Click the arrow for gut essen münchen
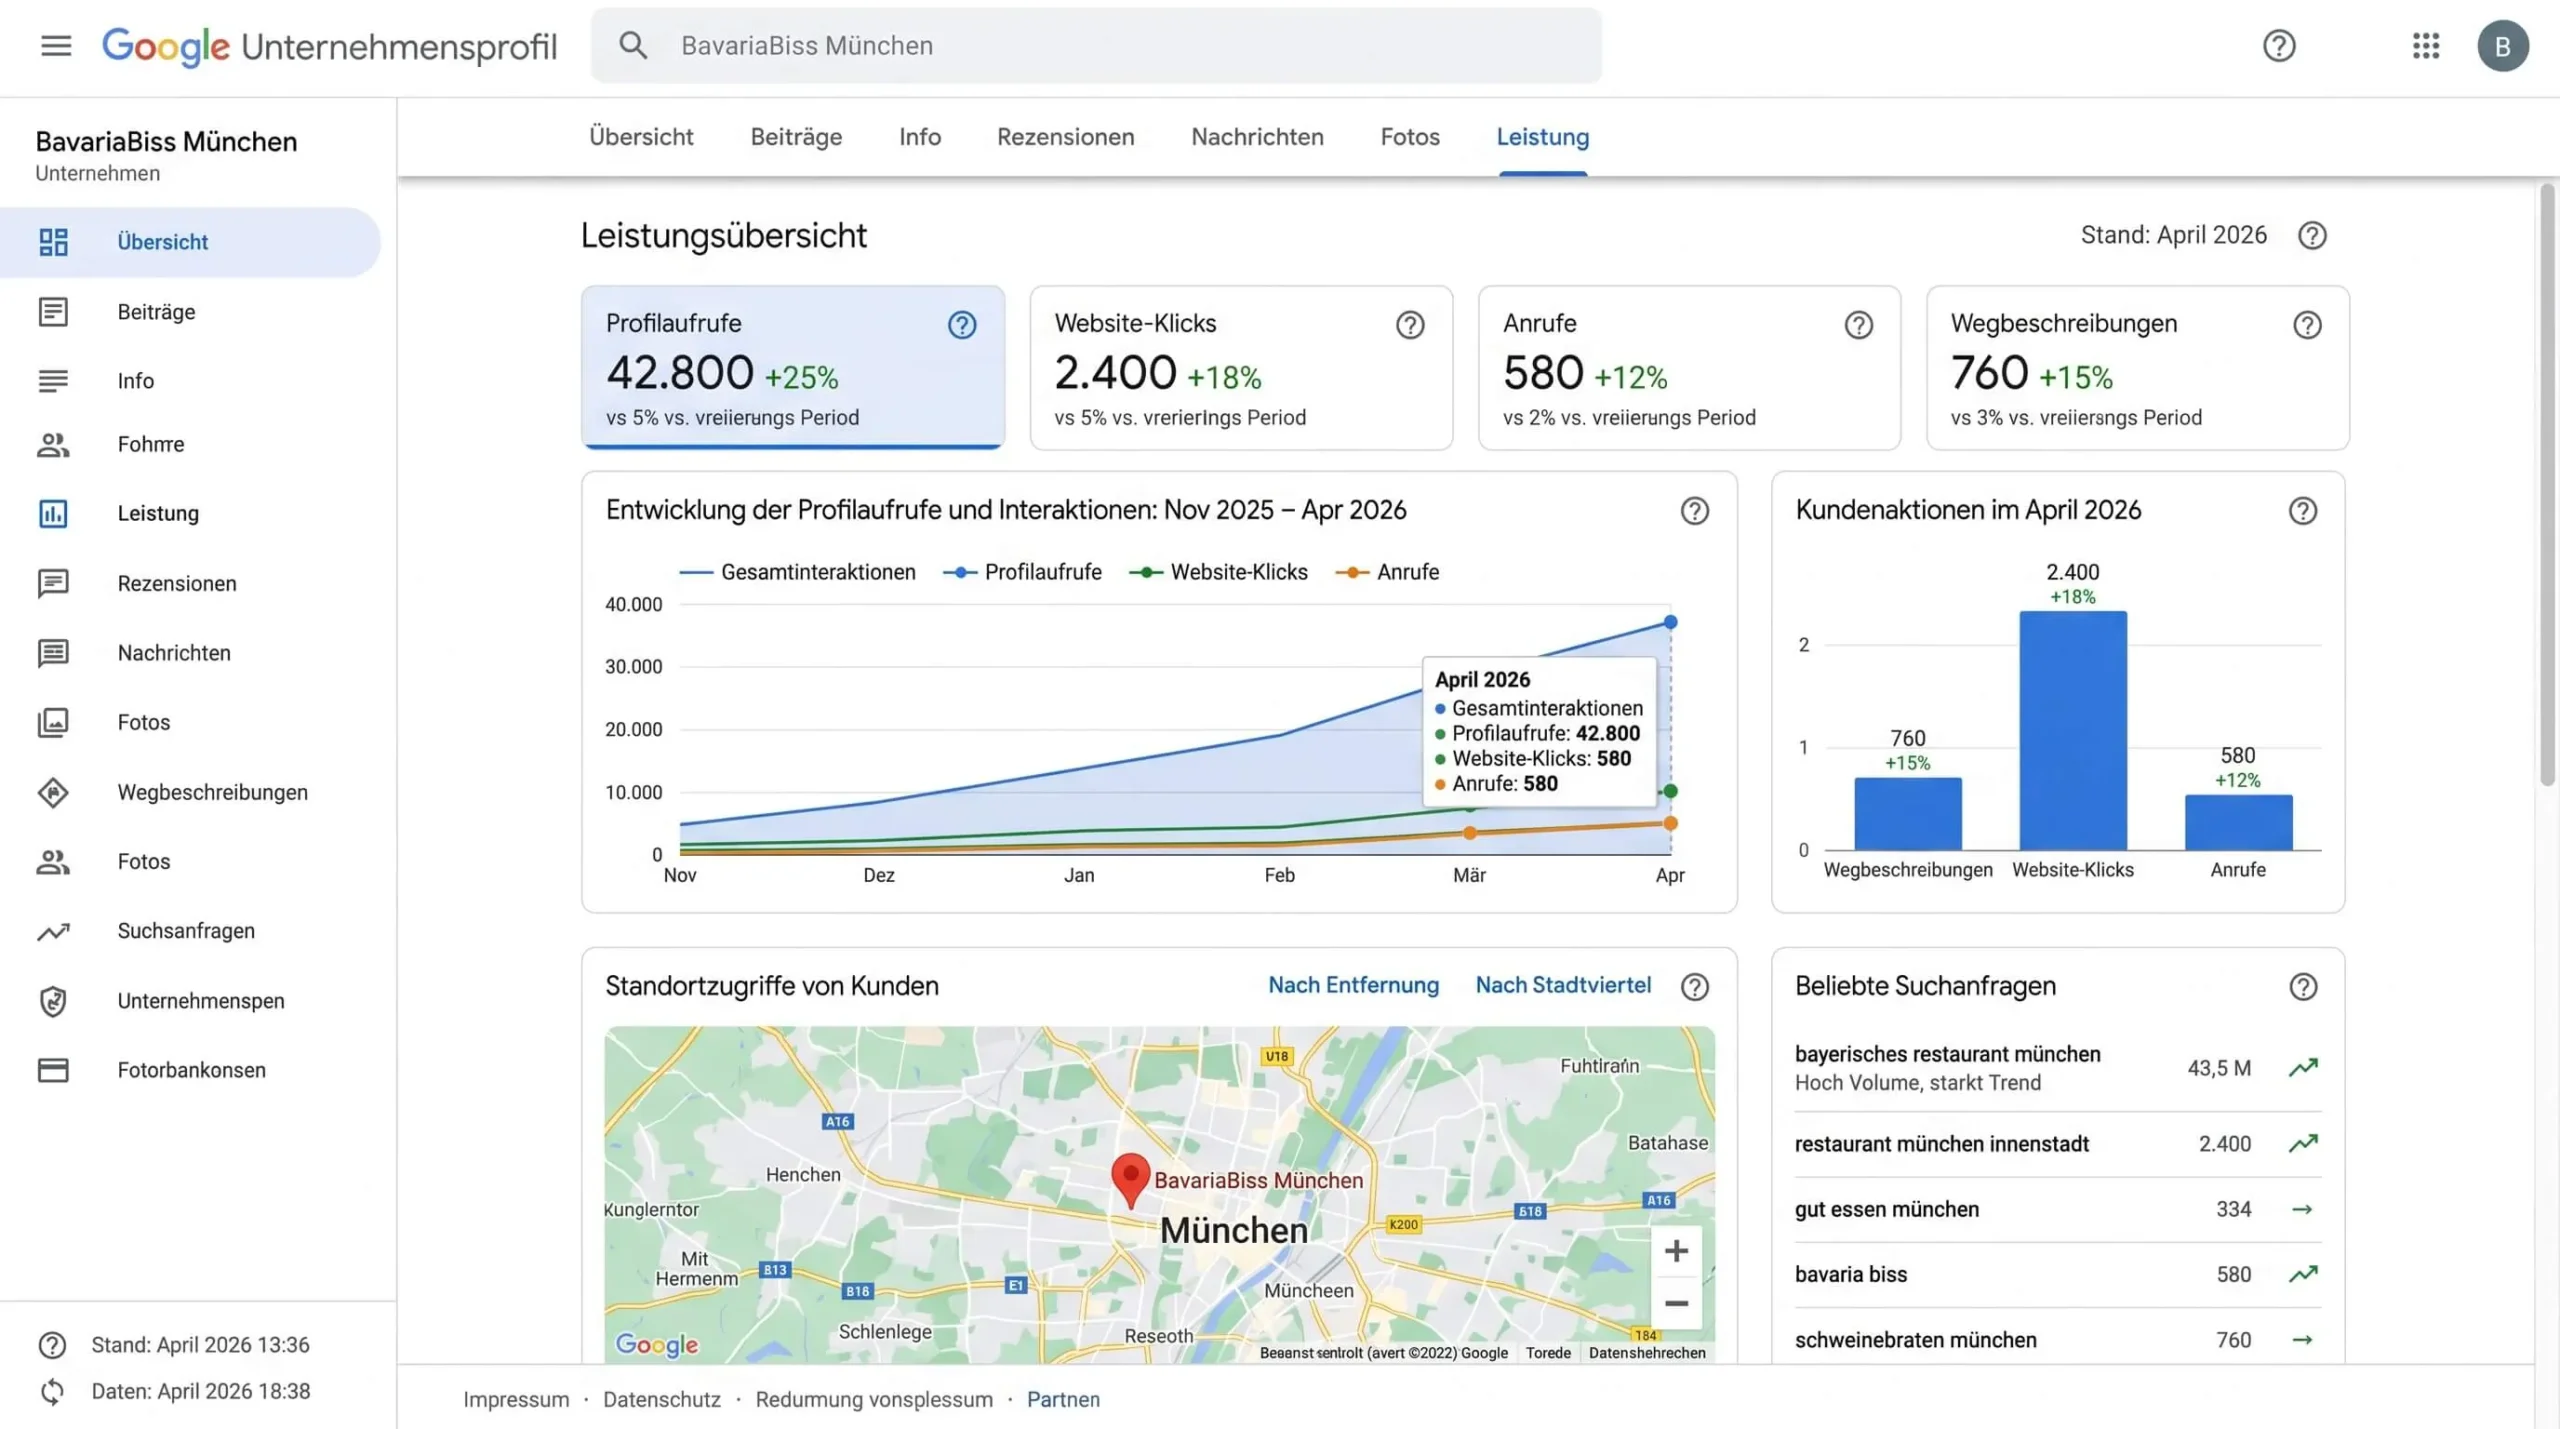 click(2303, 1209)
